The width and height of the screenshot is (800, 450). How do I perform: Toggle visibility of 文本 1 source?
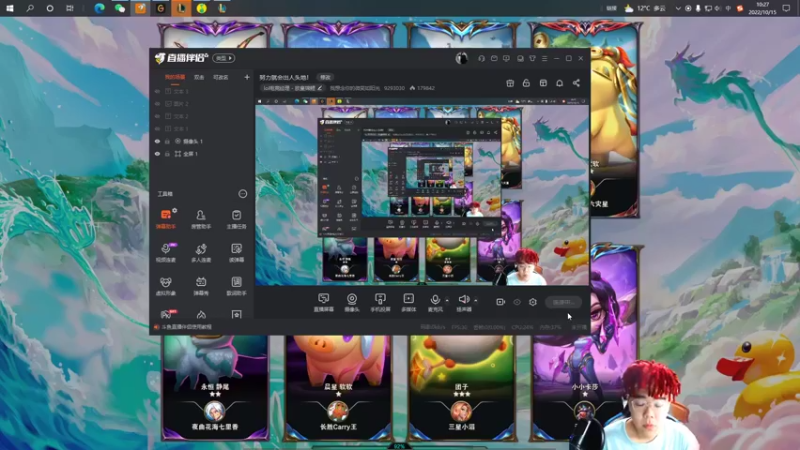[157, 129]
